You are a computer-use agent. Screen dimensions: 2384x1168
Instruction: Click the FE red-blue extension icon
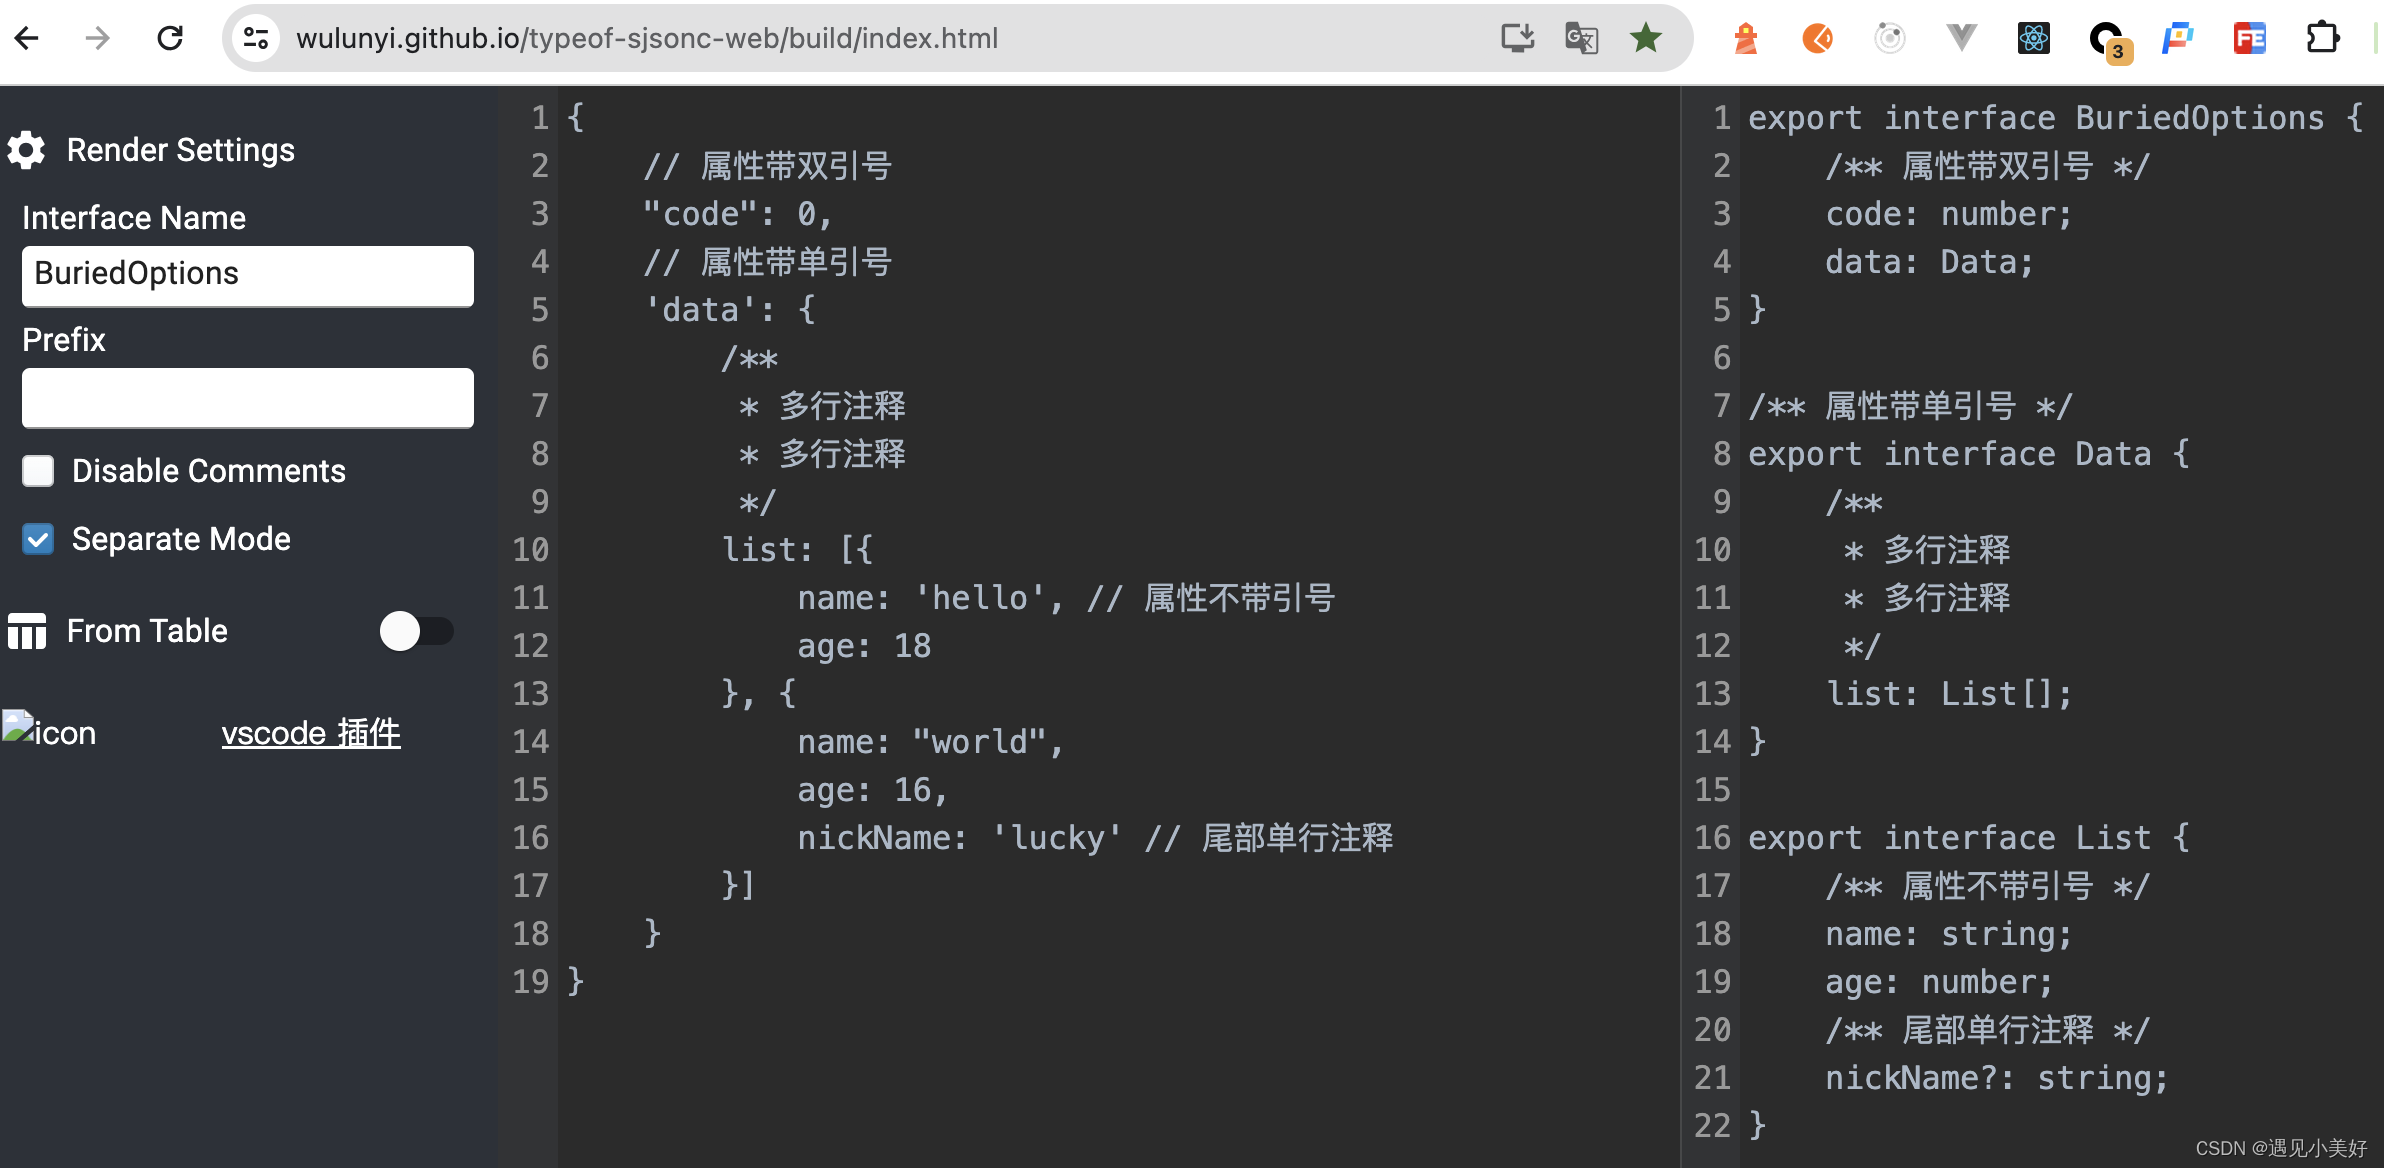[2249, 38]
